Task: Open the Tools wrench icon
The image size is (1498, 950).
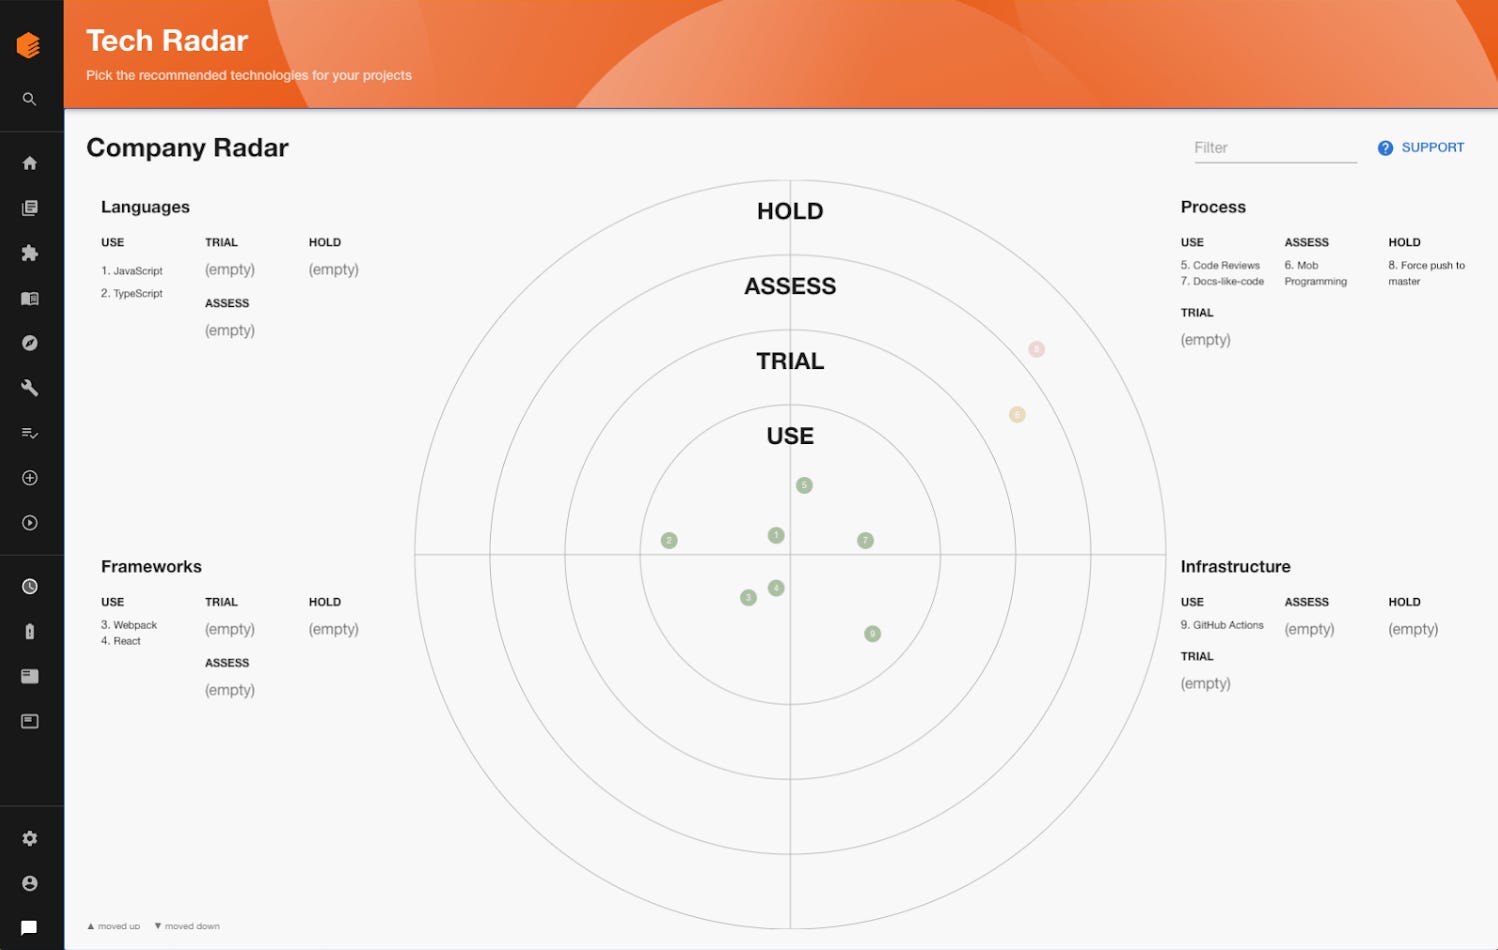Action: click(29, 388)
